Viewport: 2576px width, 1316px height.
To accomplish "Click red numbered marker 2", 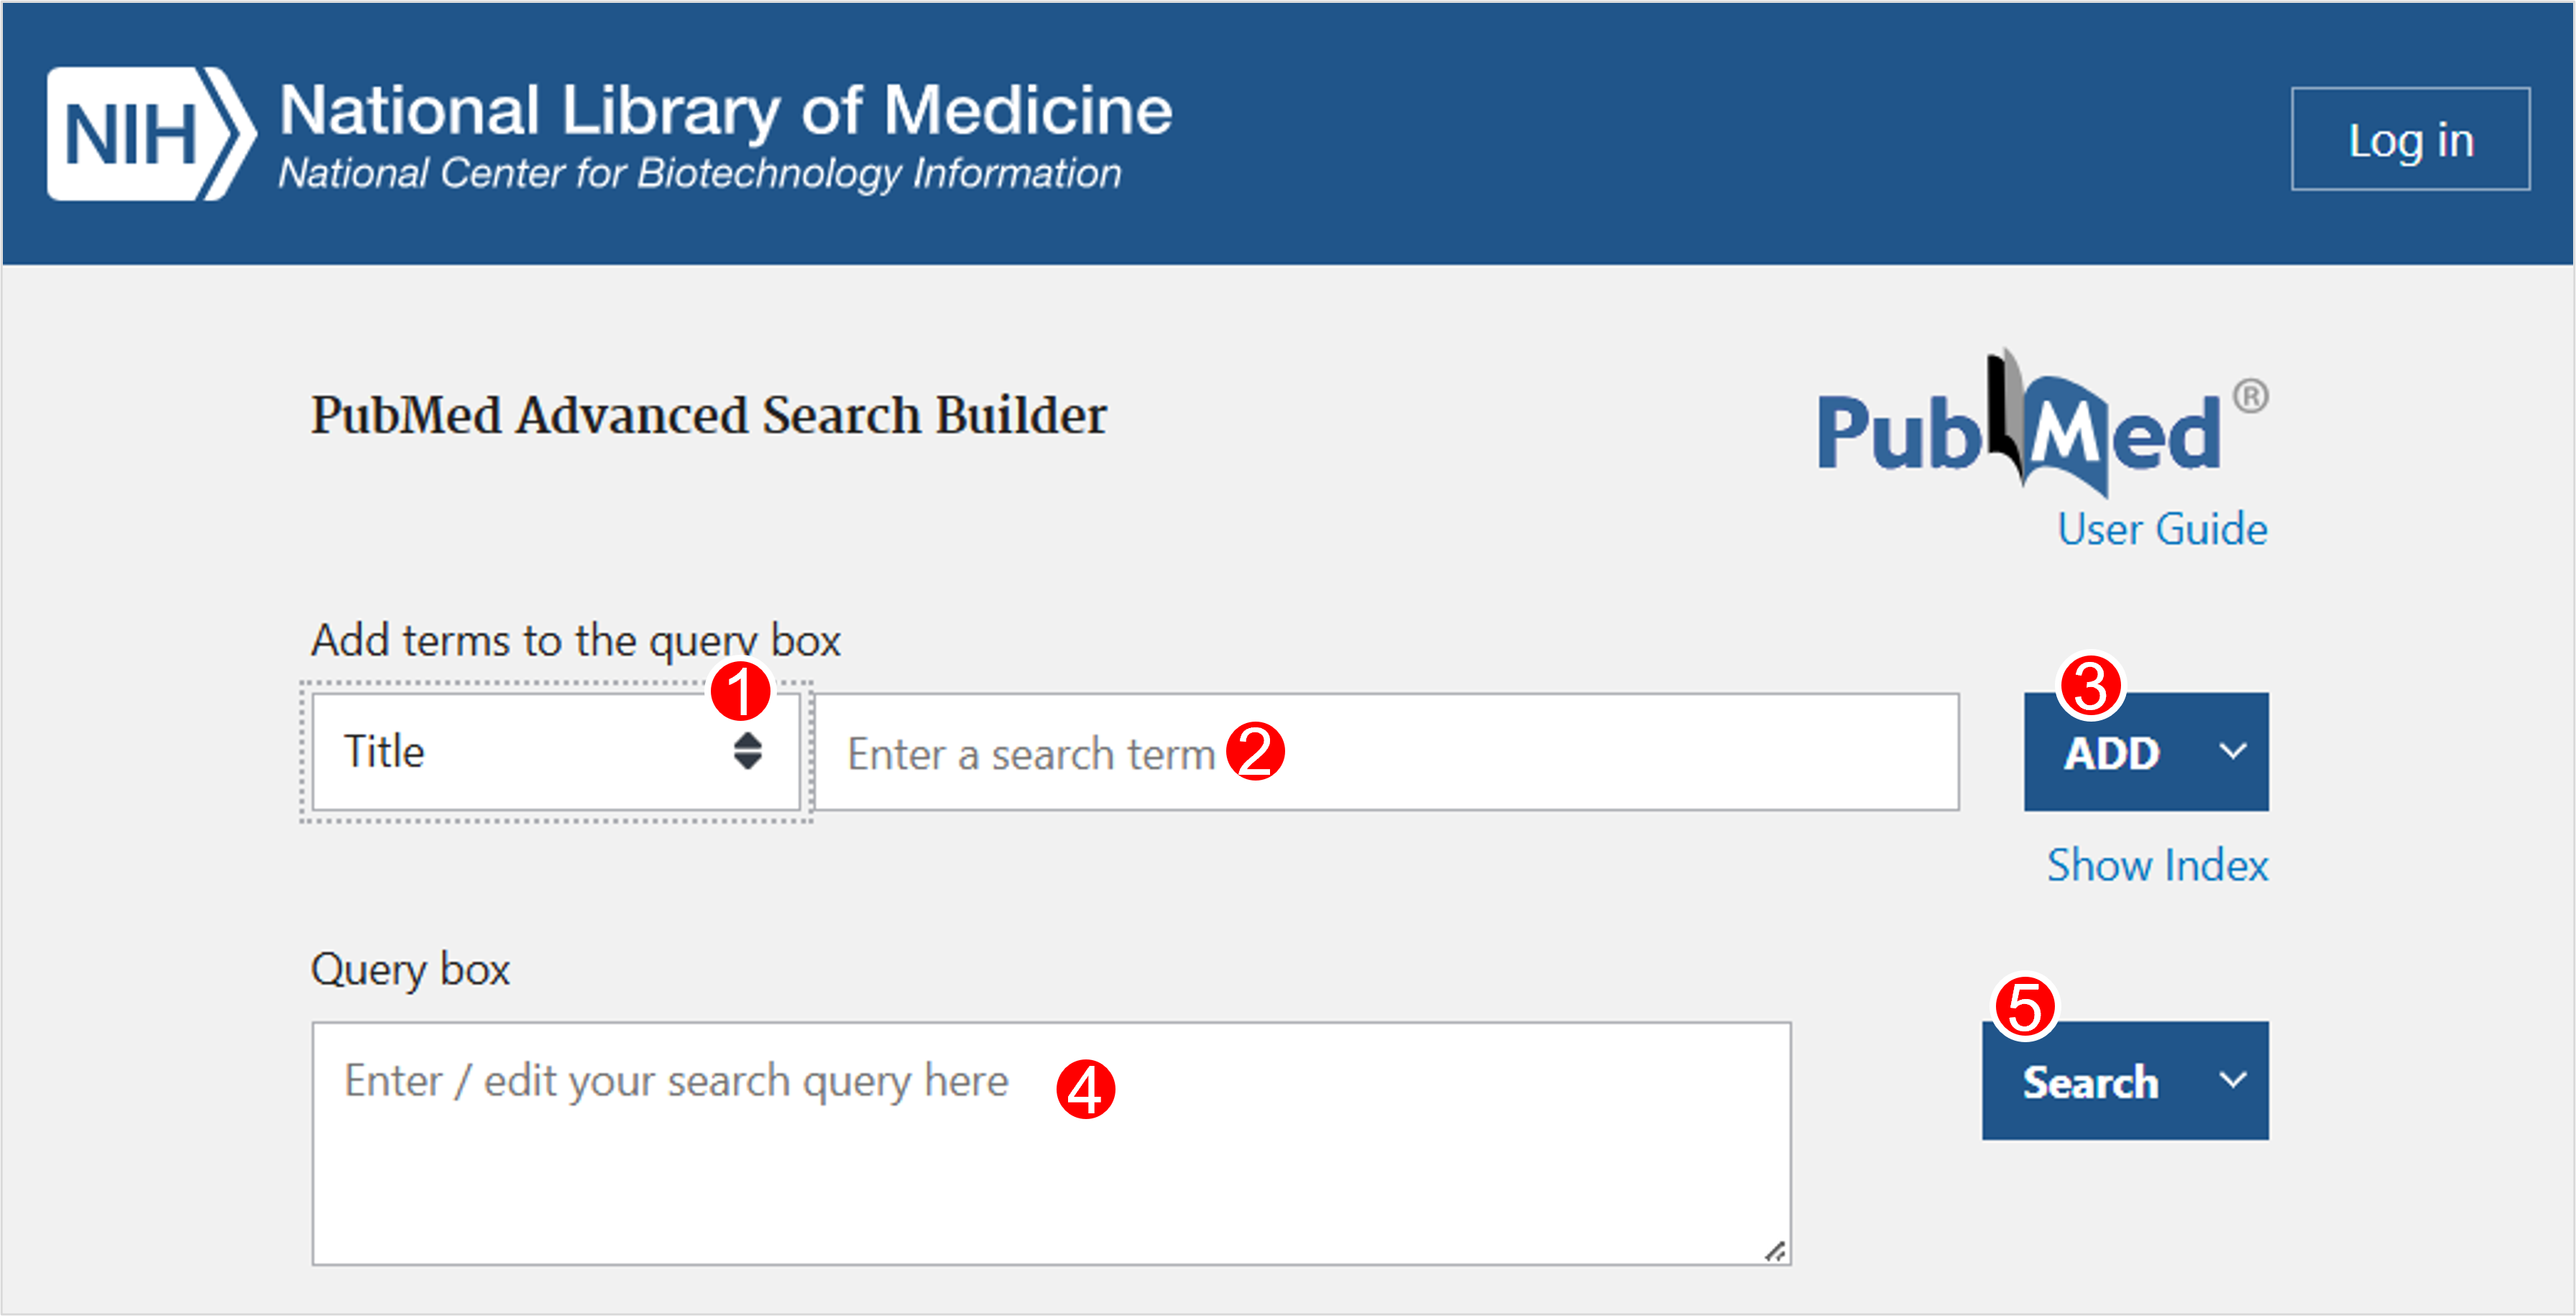I will (1255, 751).
